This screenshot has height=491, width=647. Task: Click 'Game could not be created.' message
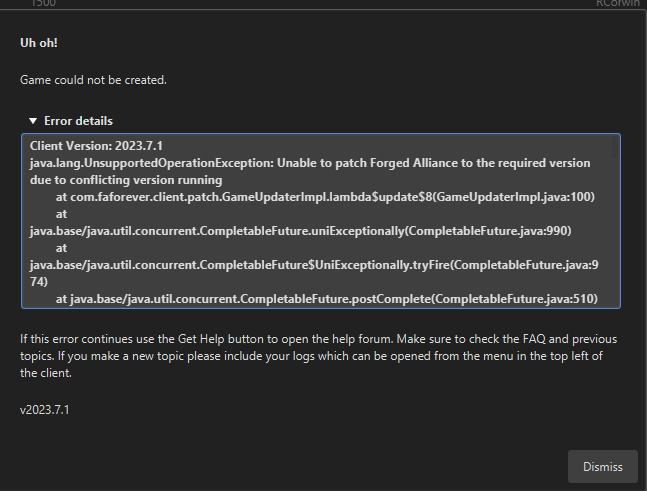93,80
